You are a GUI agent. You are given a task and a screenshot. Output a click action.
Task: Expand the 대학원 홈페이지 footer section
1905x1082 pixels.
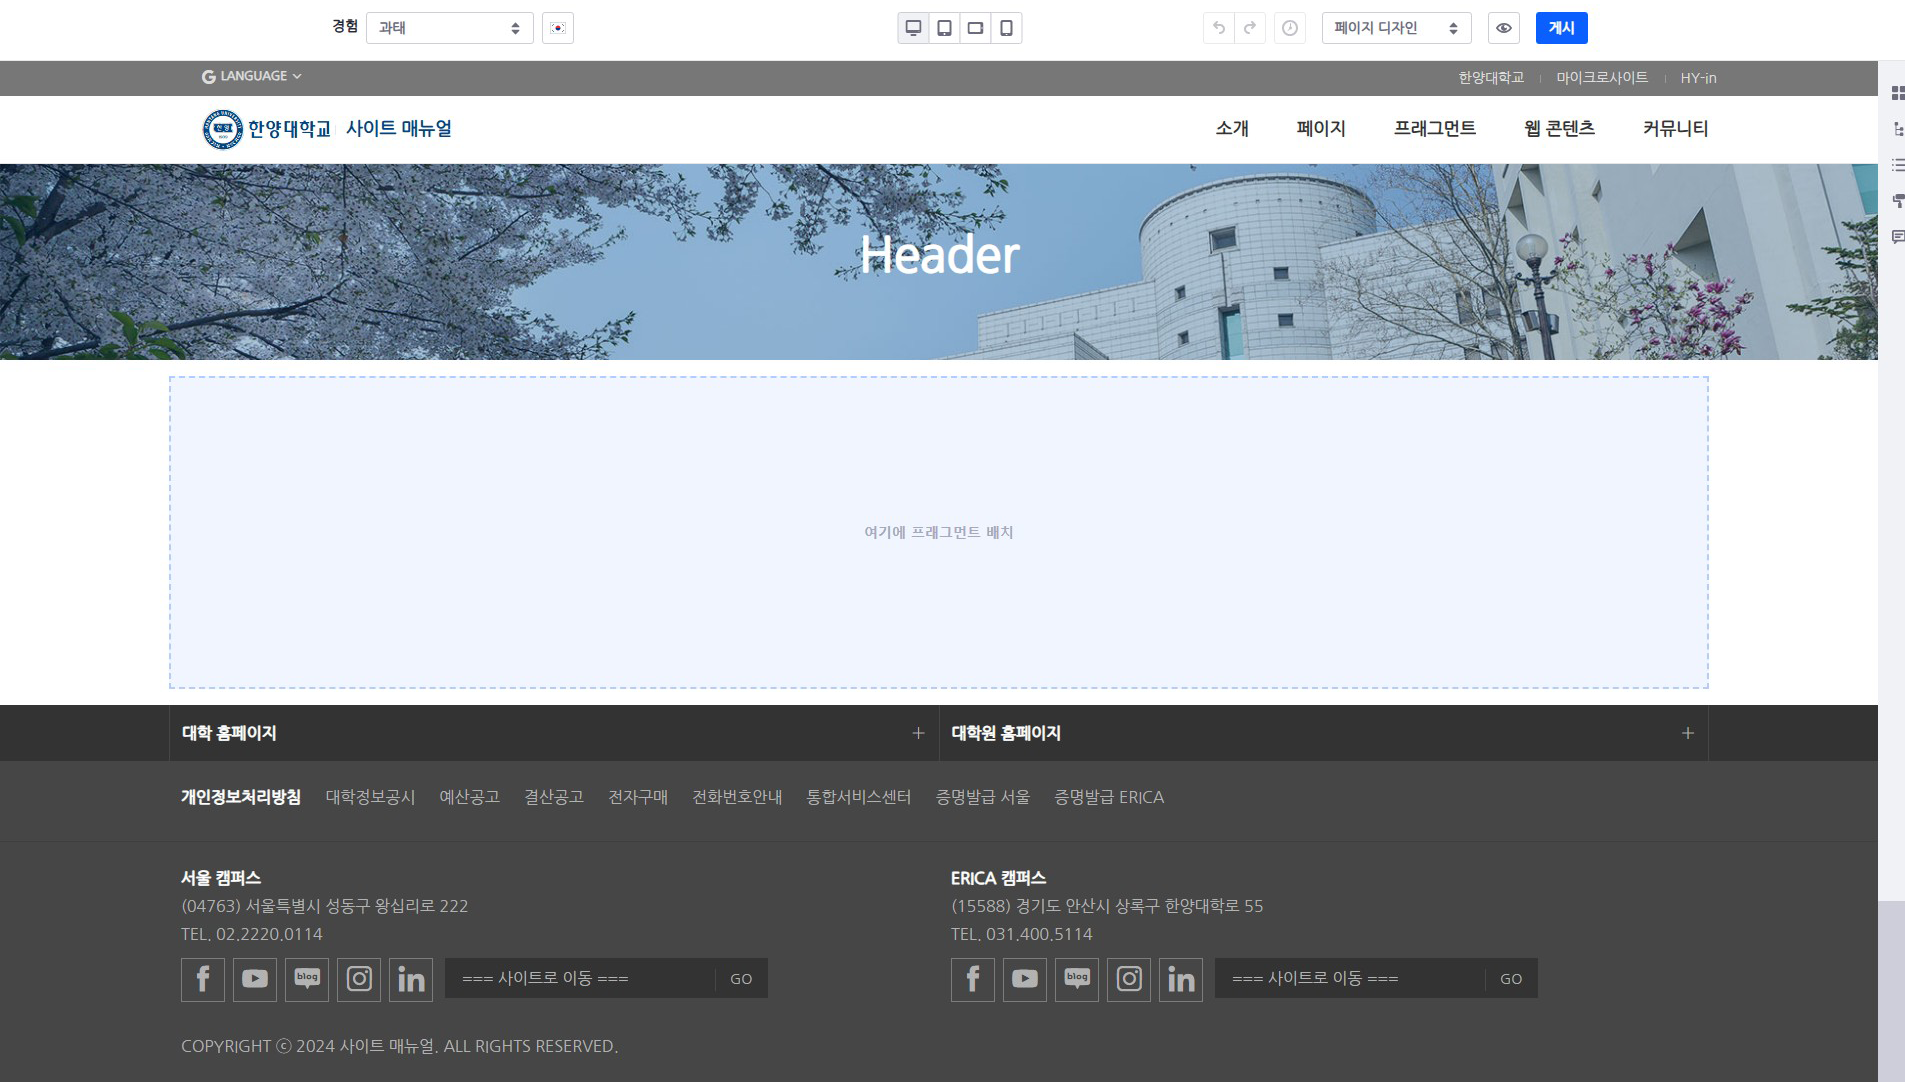pos(1687,733)
